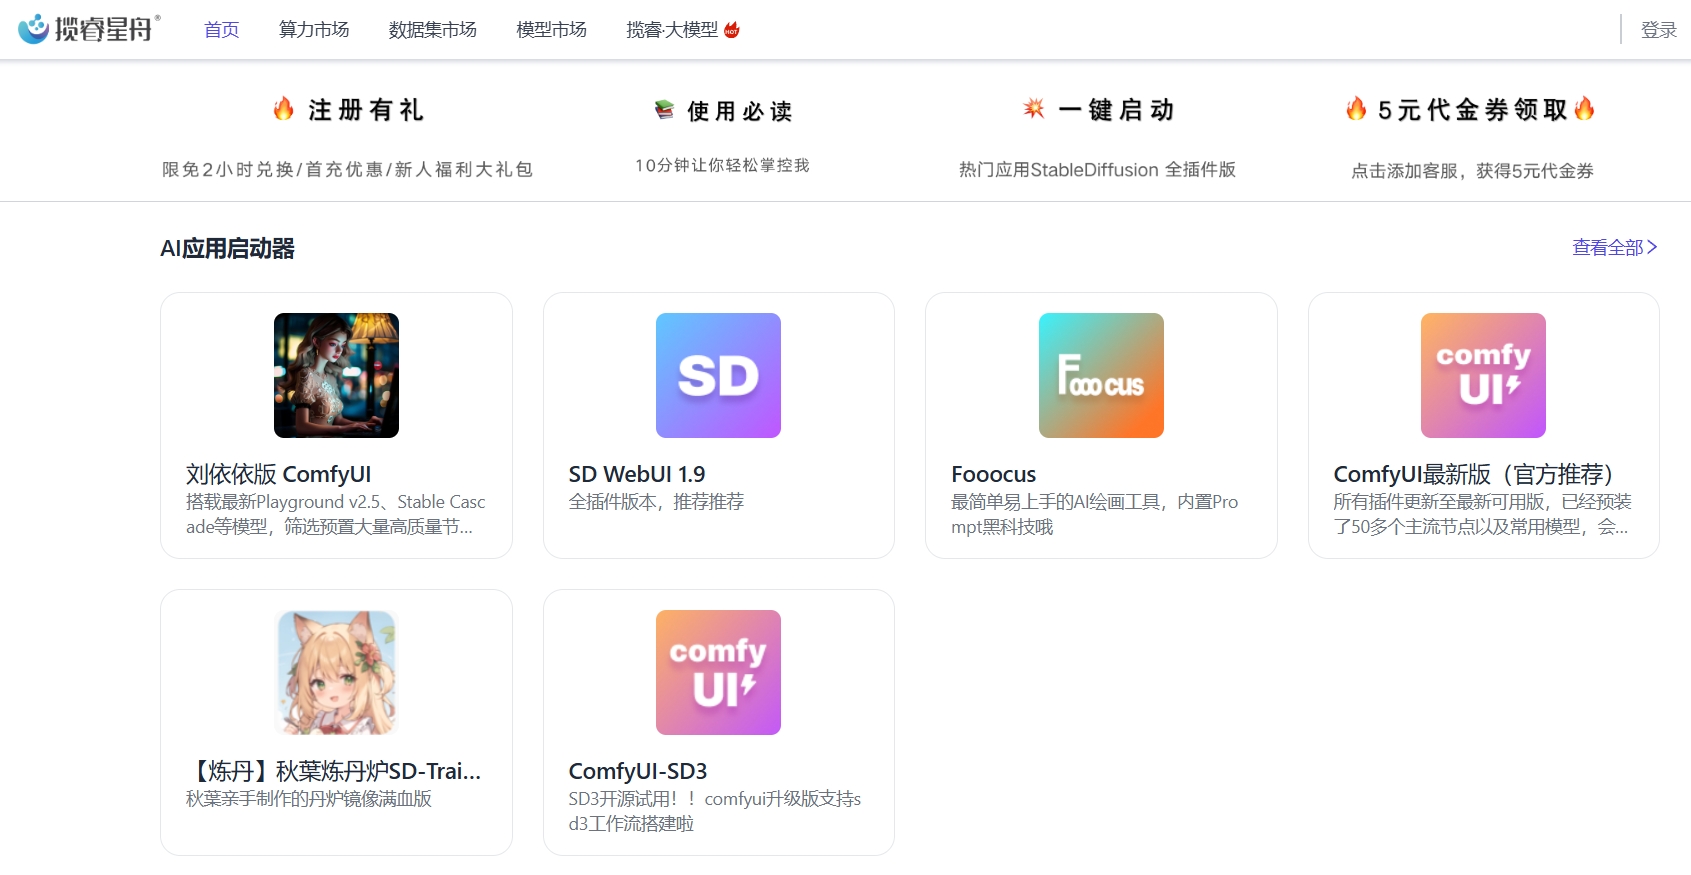
Task: Click books icon beside 使用必读
Action: (664, 109)
